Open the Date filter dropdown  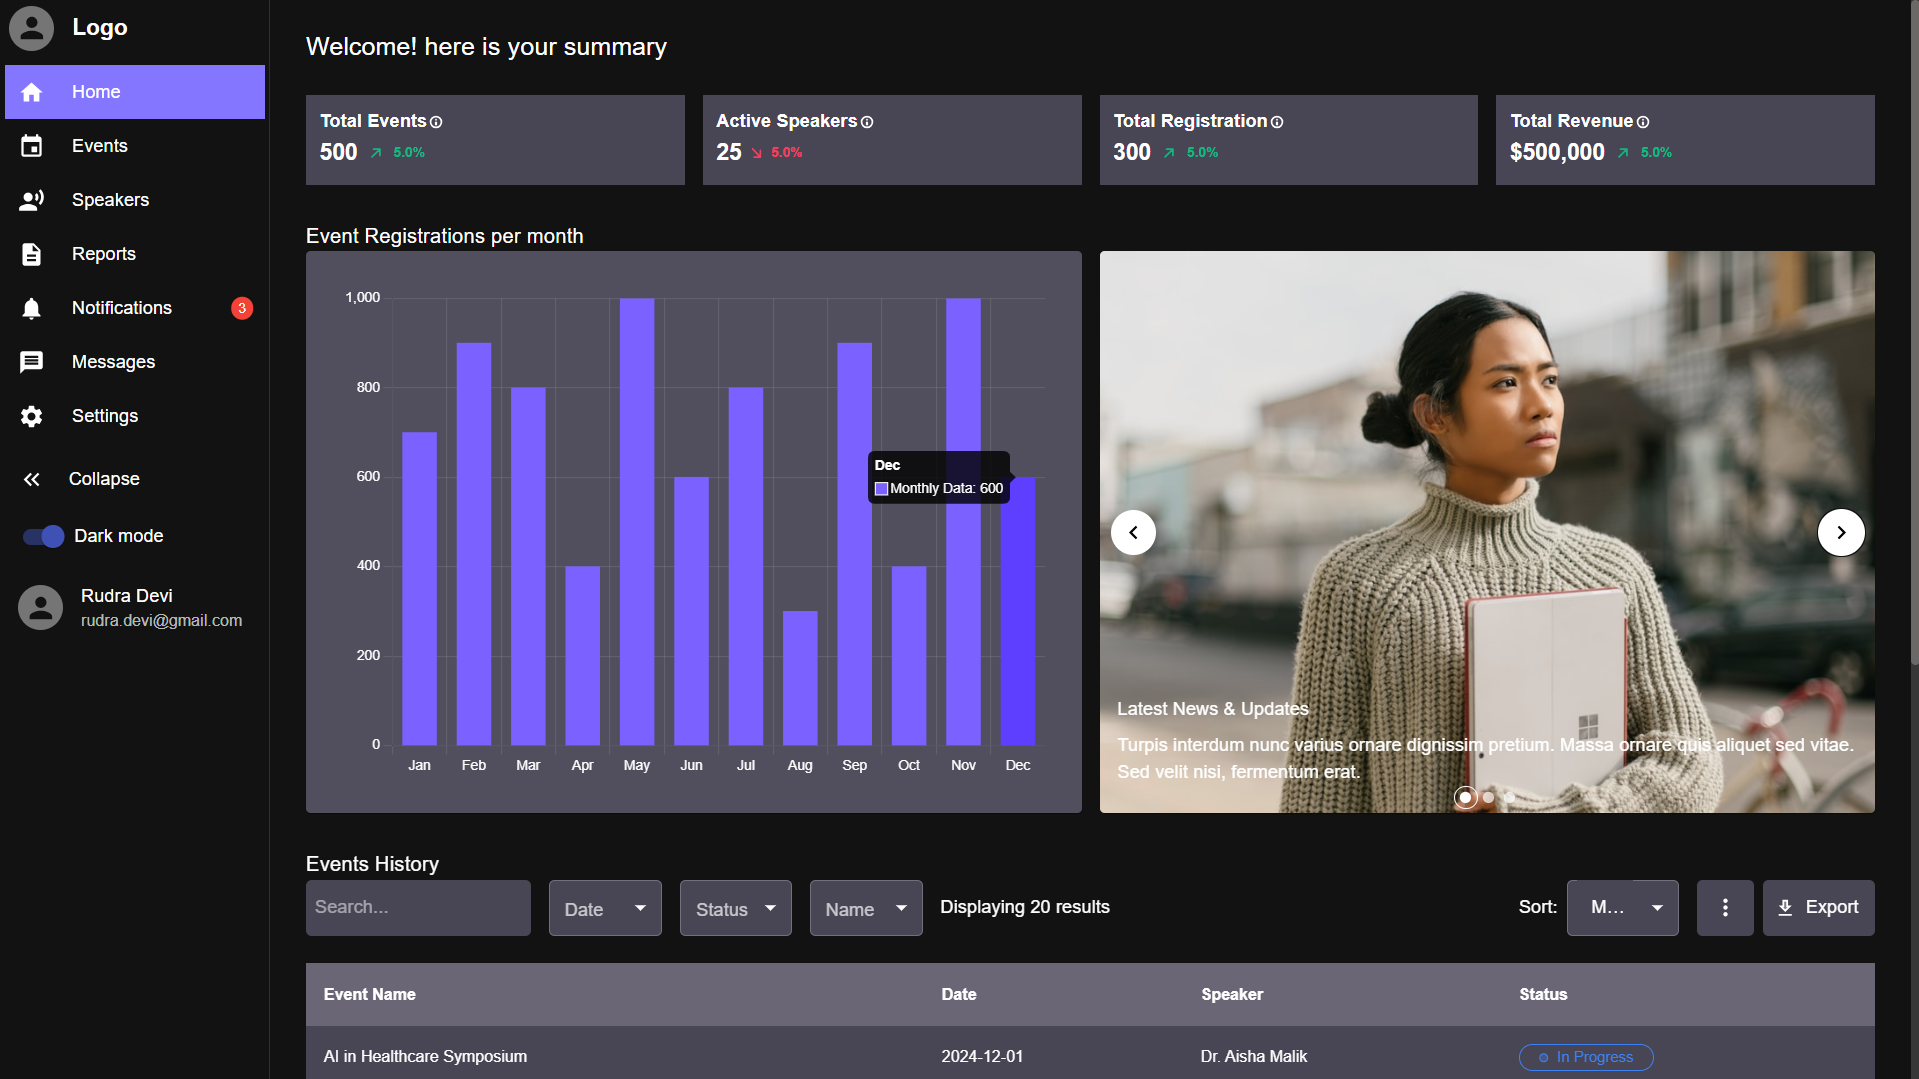[604, 908]
